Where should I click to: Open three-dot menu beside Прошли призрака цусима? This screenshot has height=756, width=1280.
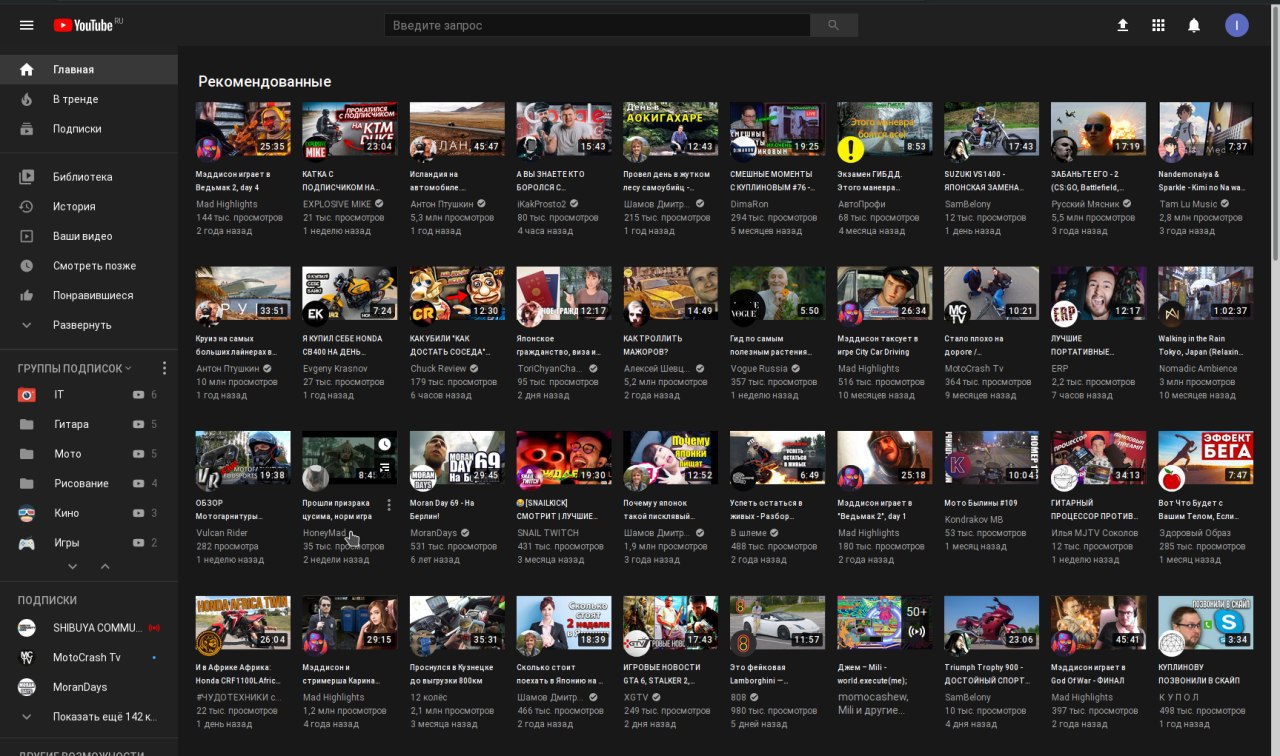point(389,505)
